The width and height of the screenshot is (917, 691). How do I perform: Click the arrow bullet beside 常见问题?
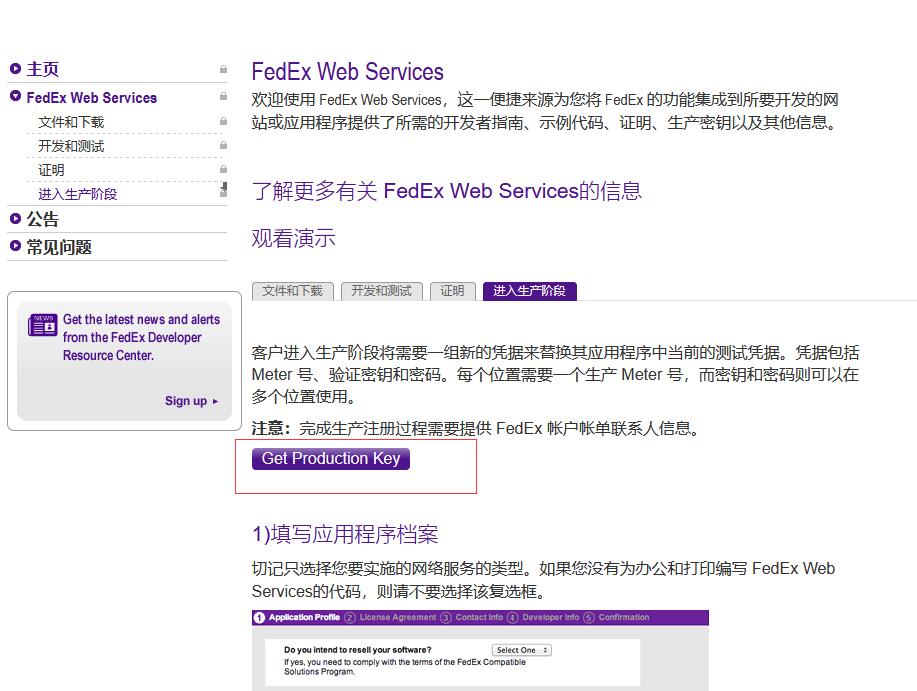click(15, 246)
